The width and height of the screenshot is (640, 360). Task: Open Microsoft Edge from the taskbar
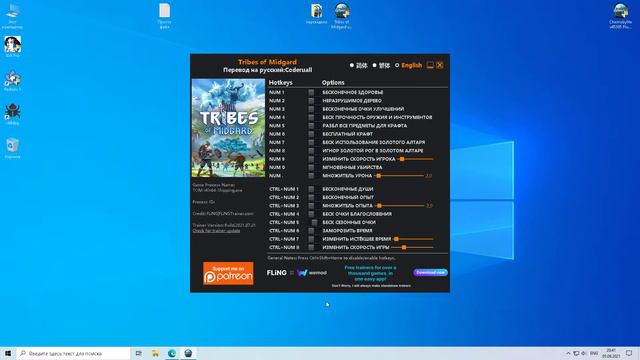(x=172, y=353)
